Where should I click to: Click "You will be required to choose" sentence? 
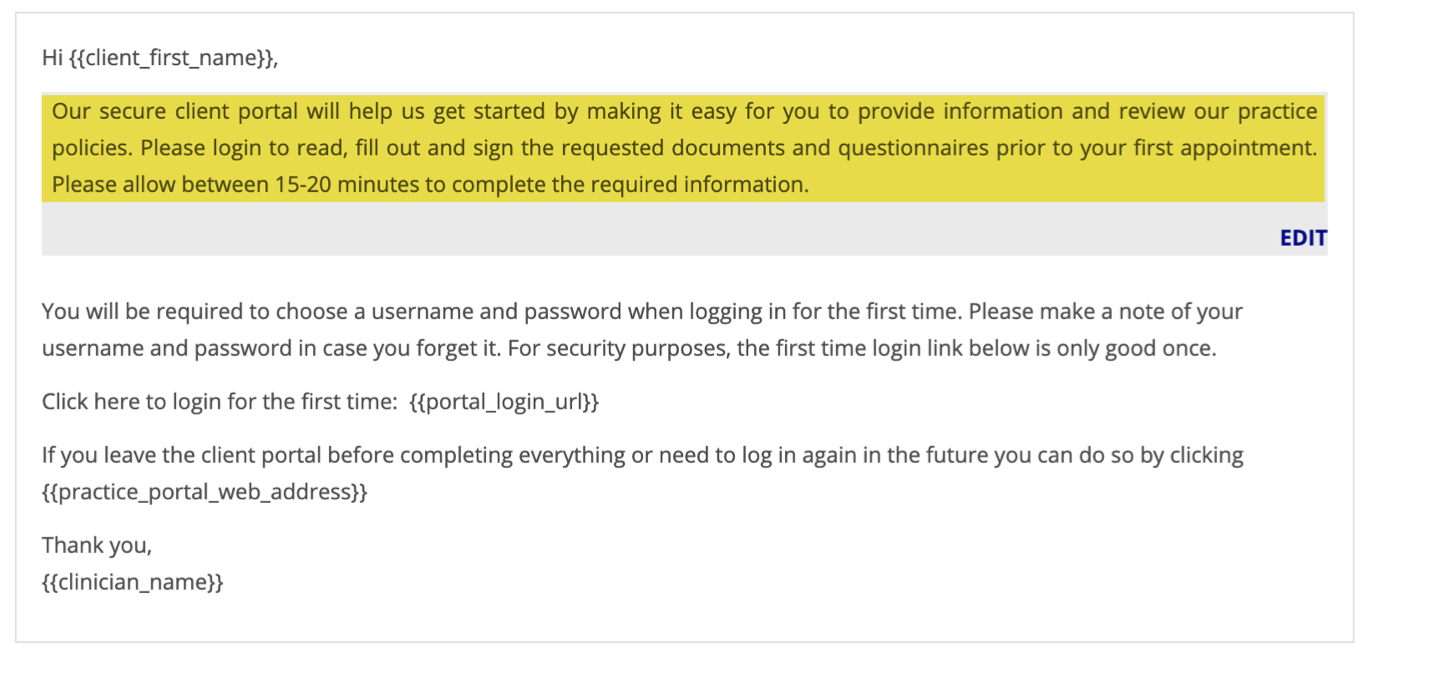click(502, 311)
